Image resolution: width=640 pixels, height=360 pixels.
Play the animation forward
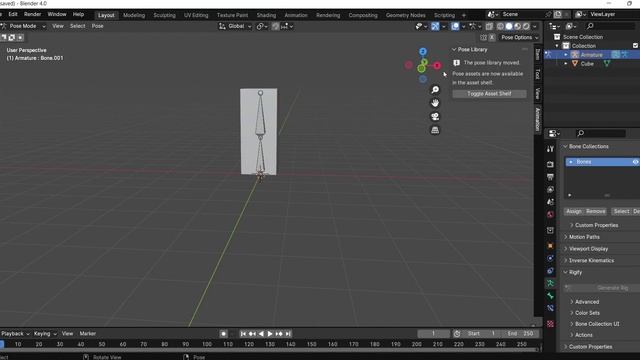tap(270, 333)
